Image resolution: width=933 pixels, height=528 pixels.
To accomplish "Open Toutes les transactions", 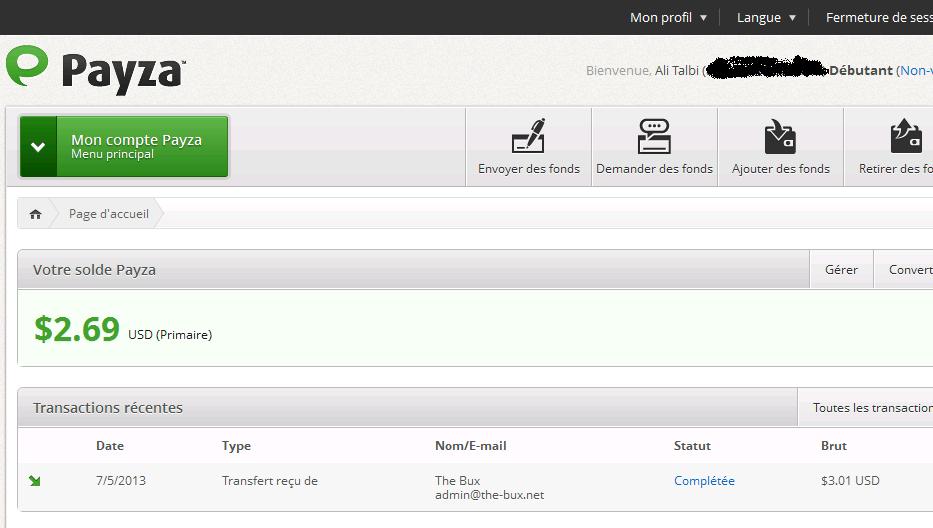I will click(x=865, y=408).
